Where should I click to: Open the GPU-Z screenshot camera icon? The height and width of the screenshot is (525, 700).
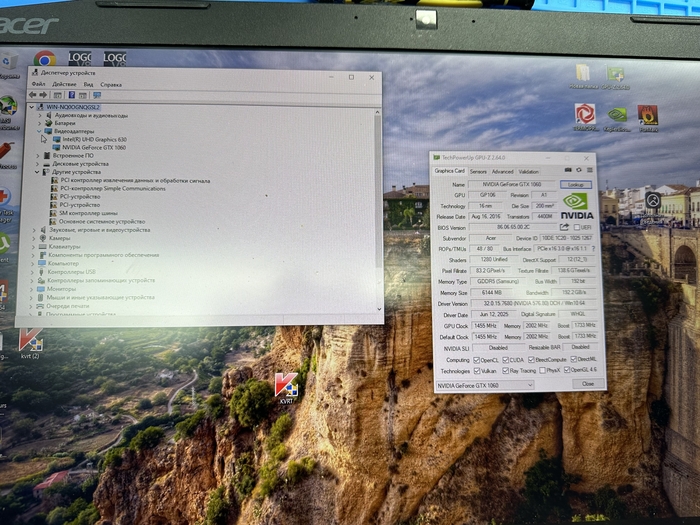(568, 170)
